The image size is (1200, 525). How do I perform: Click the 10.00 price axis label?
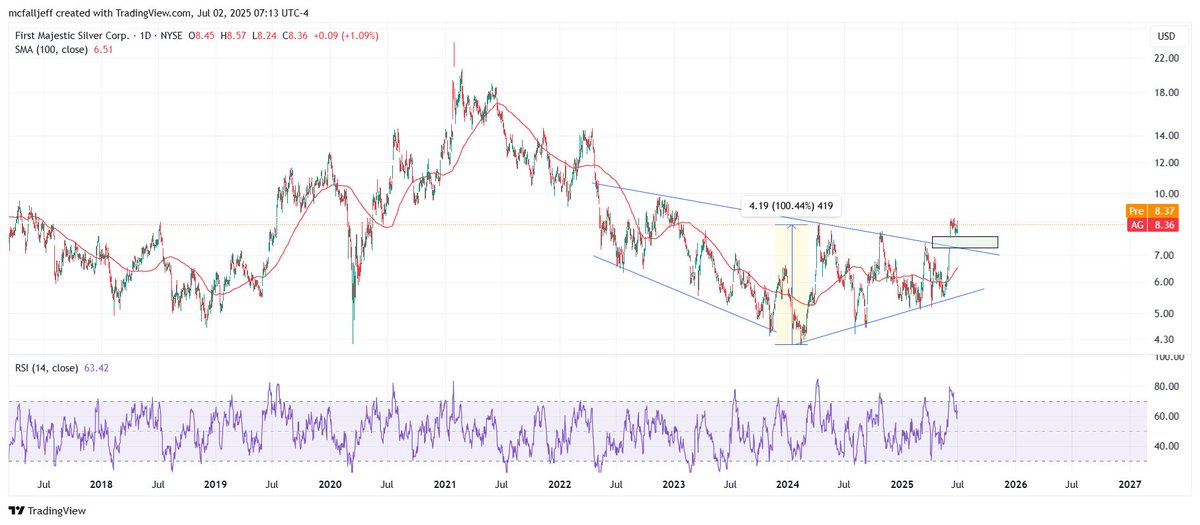(1167, 194)
